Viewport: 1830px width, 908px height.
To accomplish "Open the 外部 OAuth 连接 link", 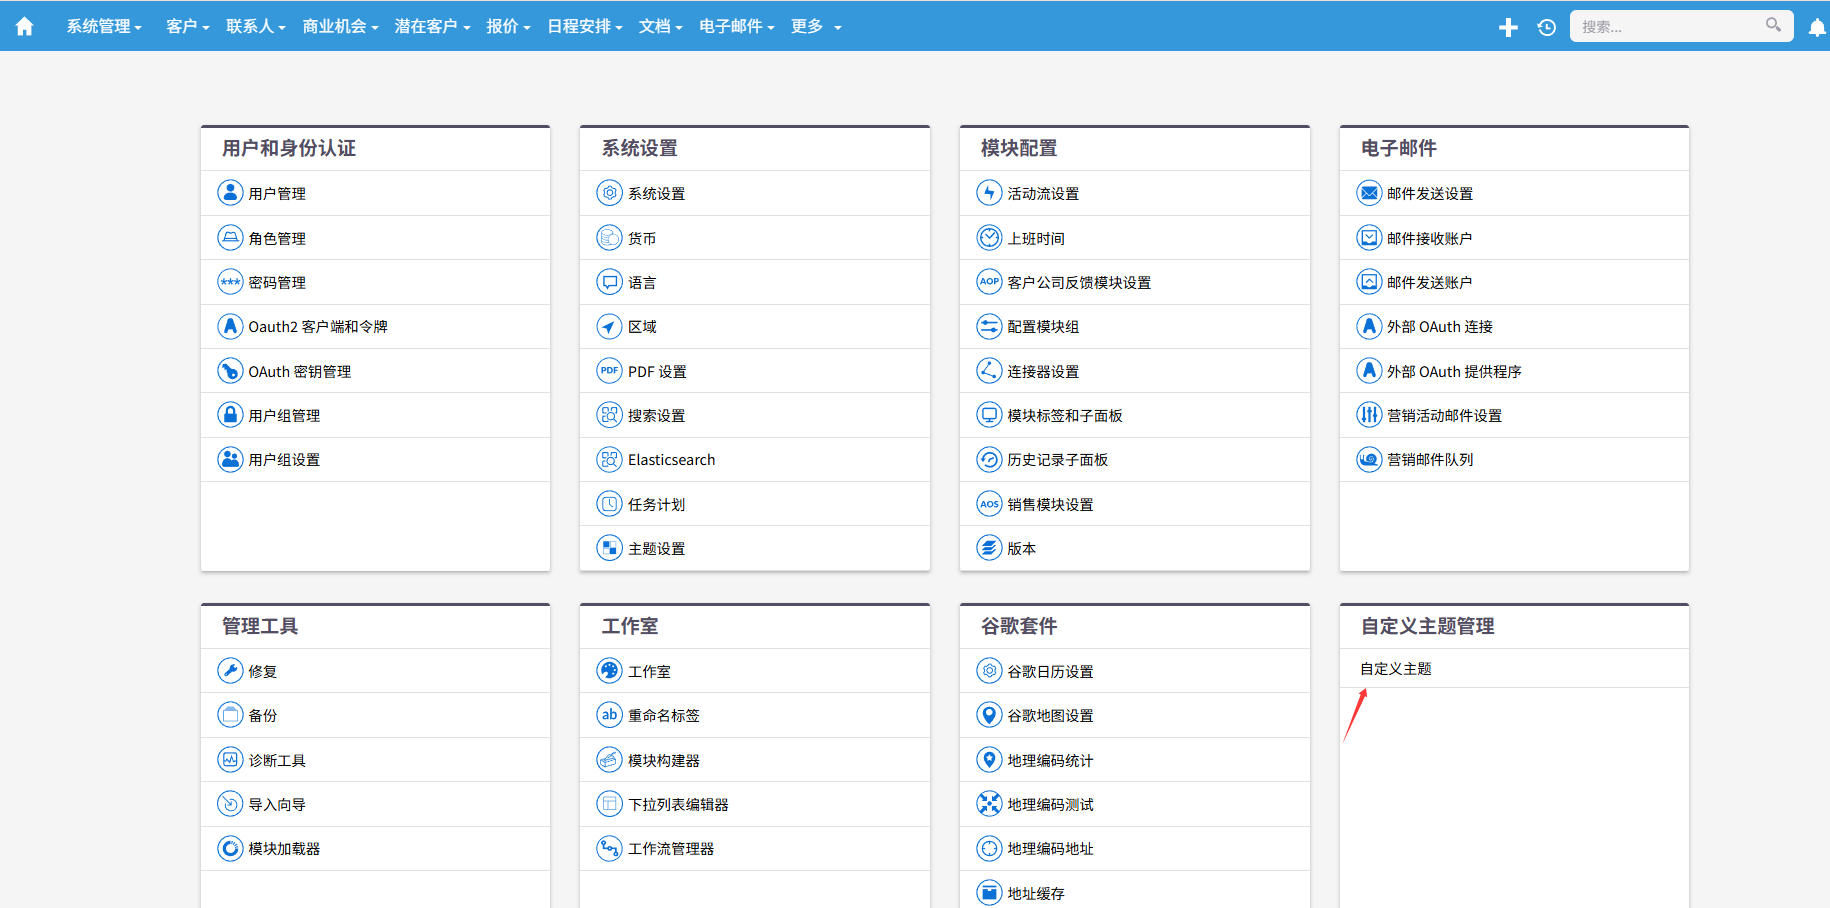I will pos(1439,327).
